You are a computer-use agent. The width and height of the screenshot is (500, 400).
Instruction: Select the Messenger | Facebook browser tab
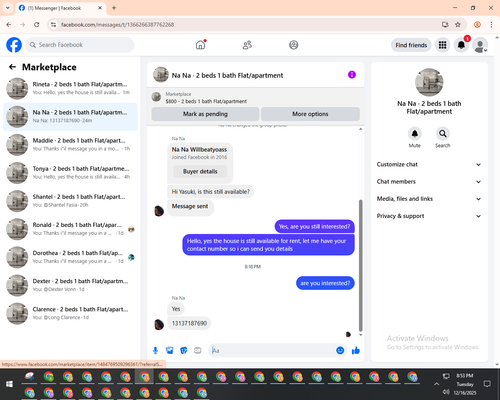click(x=61, y=8)
